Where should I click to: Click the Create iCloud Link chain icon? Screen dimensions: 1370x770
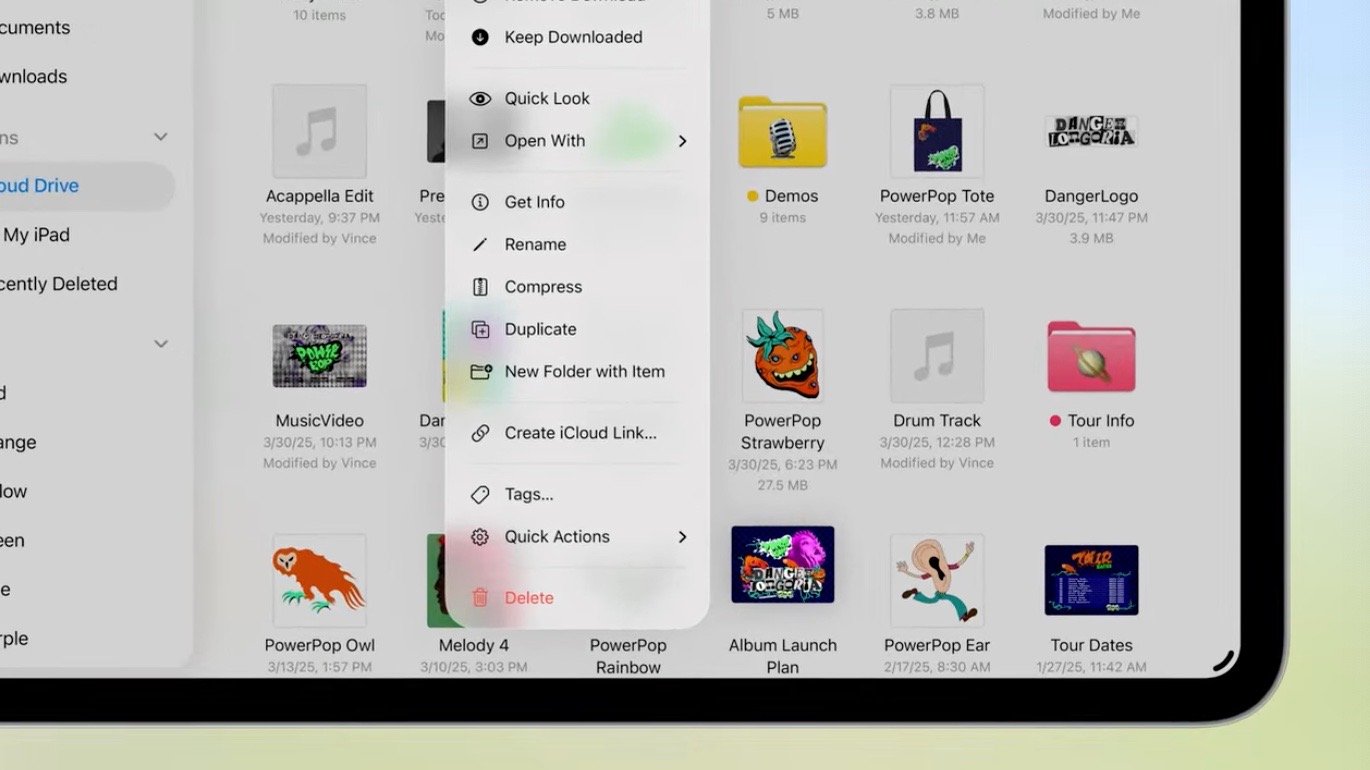tap(480, 433)
